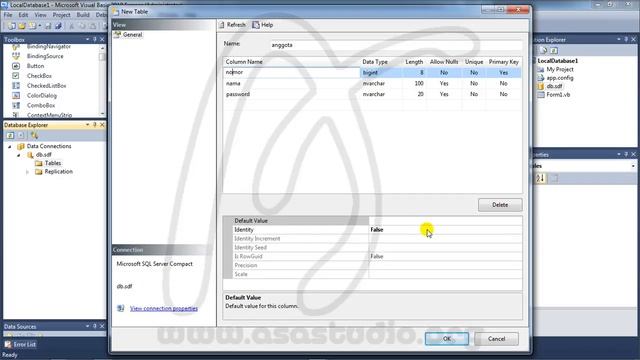Toggle Allow Nulls cell for nomor row
Viewport: 640px width, 360px height.
point(444,72)
